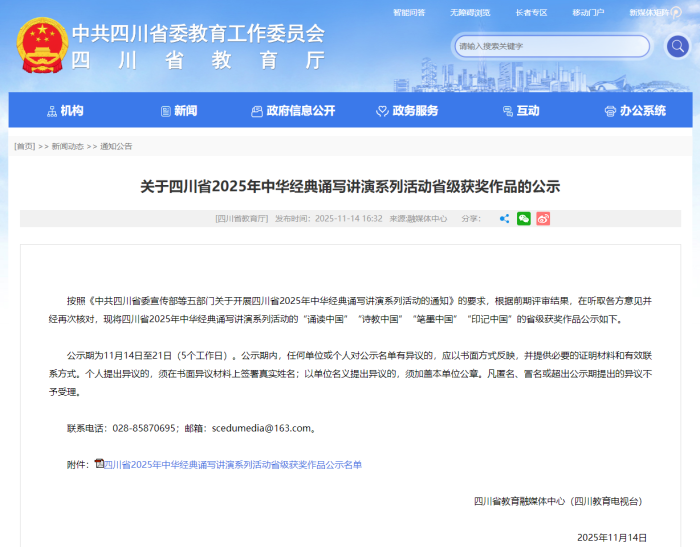The image size is (700, 547).
Task: Click the national emblem logo
Action: click(40, 42)
